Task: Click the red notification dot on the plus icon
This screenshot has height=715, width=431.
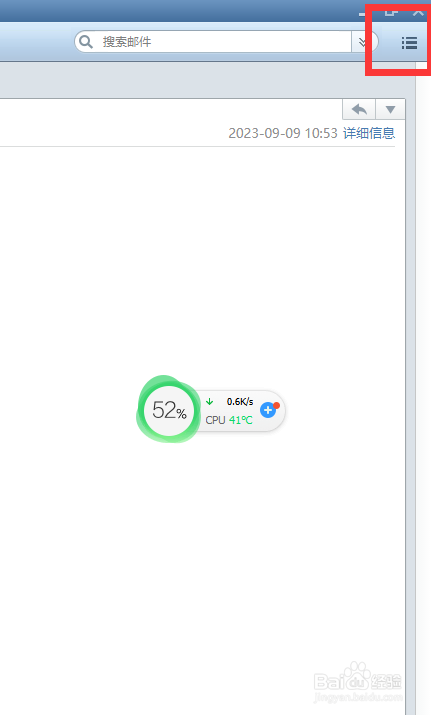Action: coord(276,405)
